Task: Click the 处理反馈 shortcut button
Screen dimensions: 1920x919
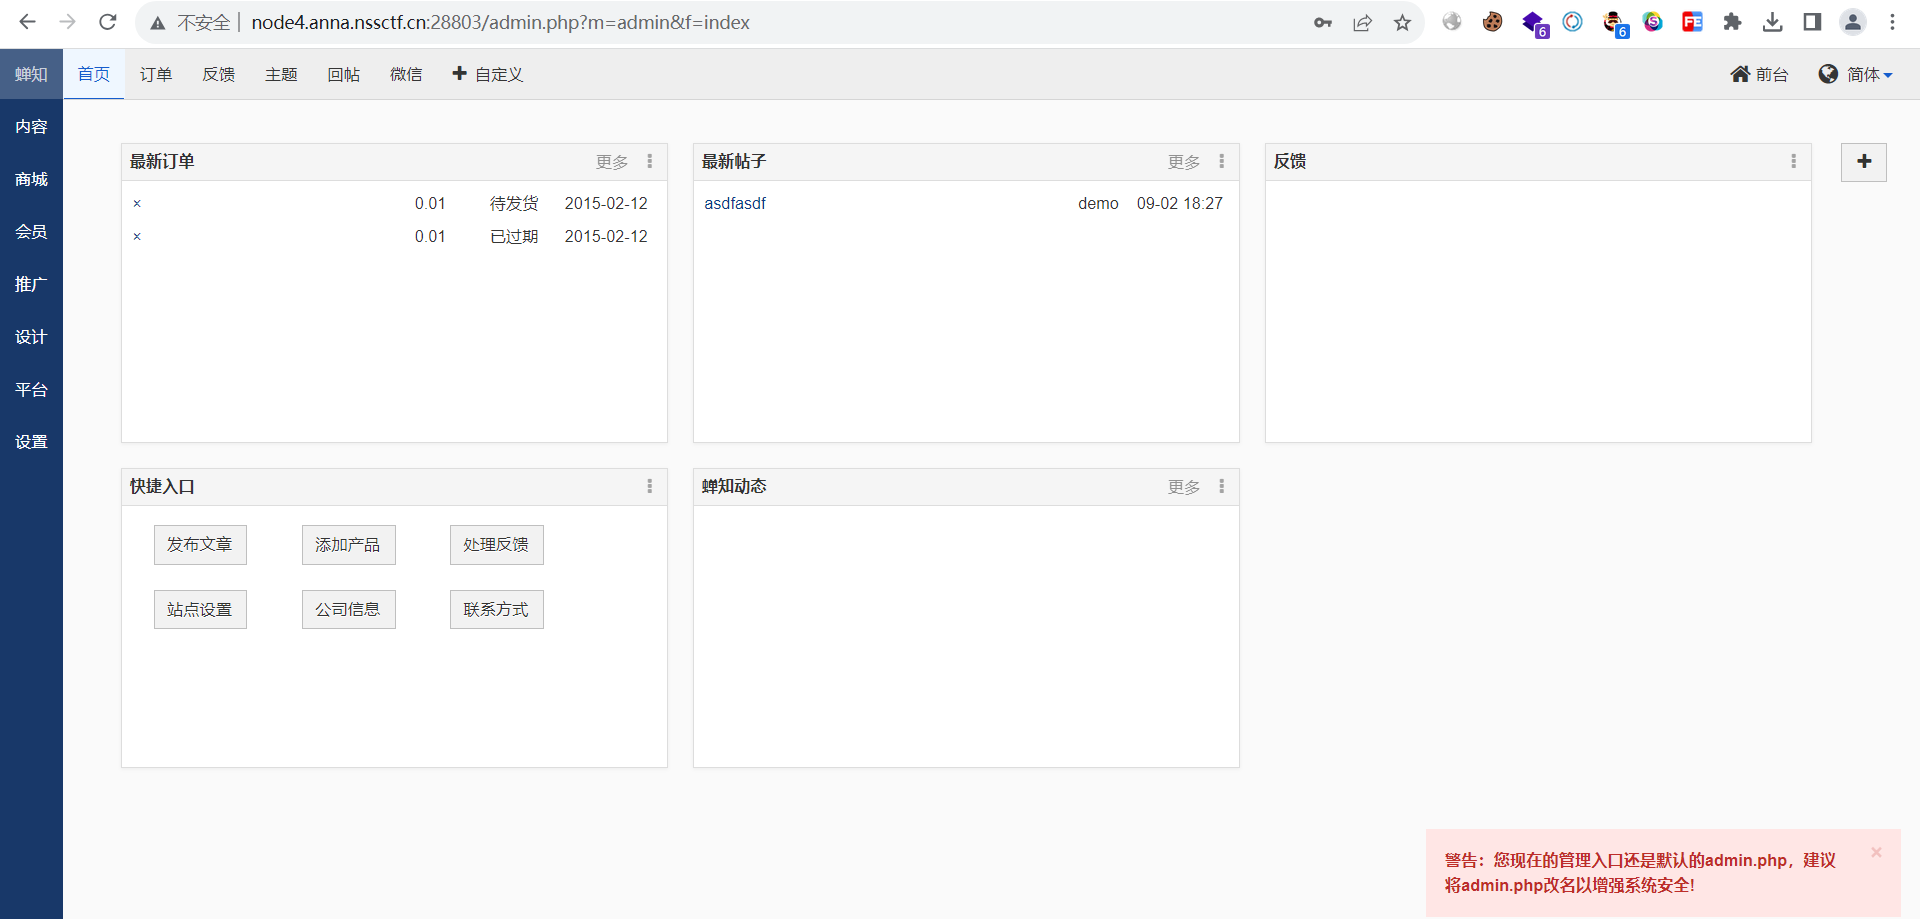Action: (x=496, y=545)
